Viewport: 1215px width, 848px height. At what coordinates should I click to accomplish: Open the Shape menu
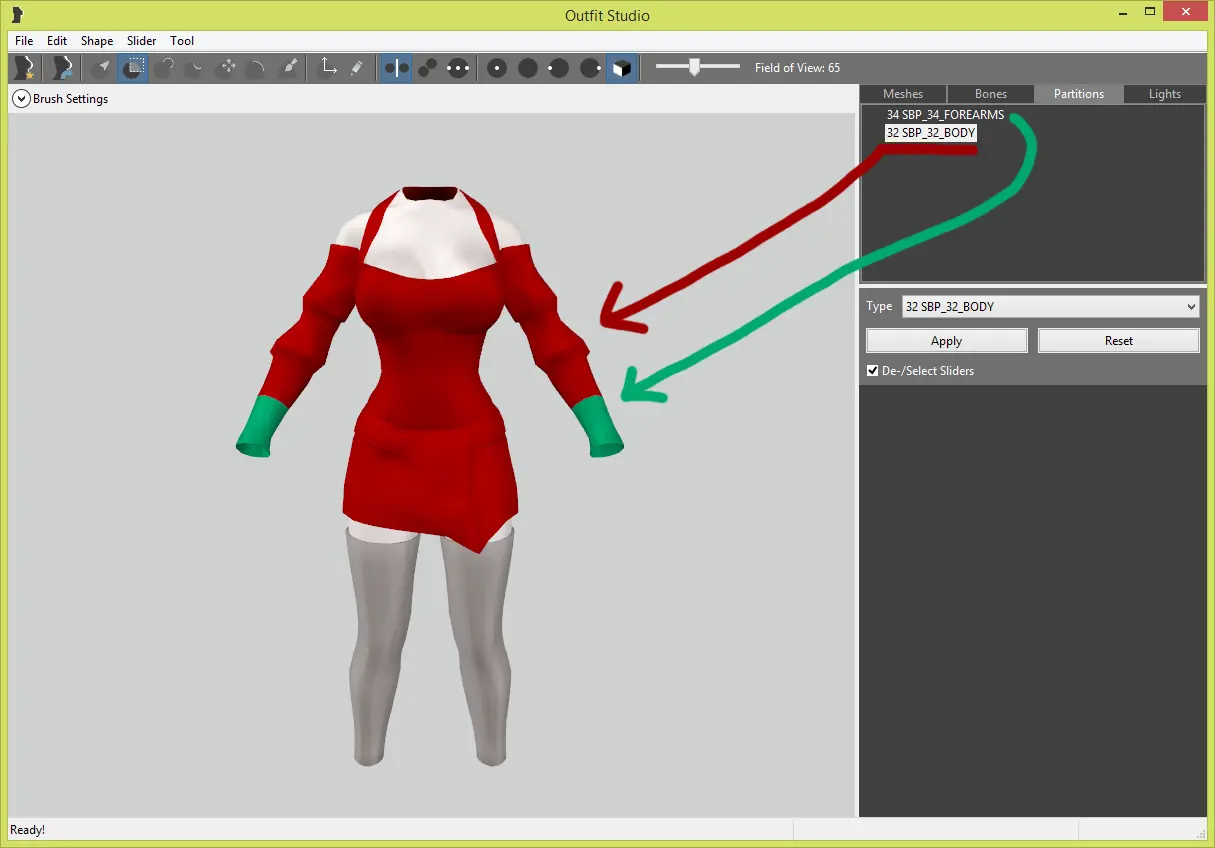tap(97, 41)
